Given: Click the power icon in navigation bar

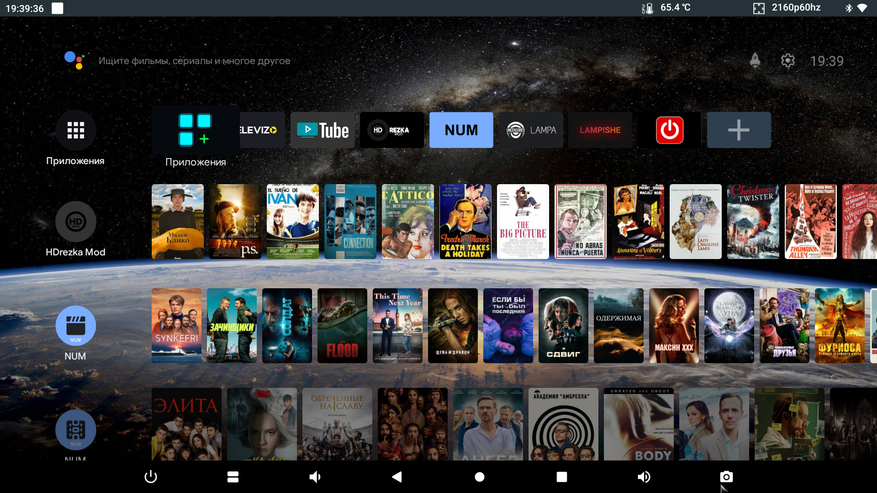Looking at the screenshot, I should [150, 477].
